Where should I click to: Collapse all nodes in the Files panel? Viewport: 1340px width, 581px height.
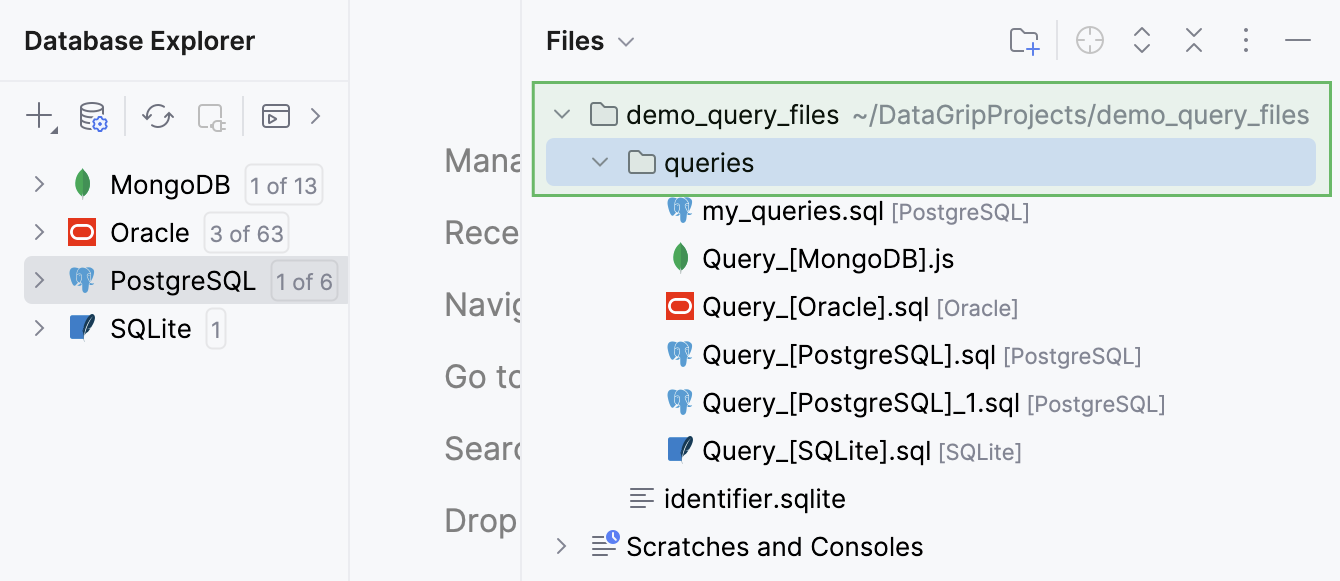1193,40
